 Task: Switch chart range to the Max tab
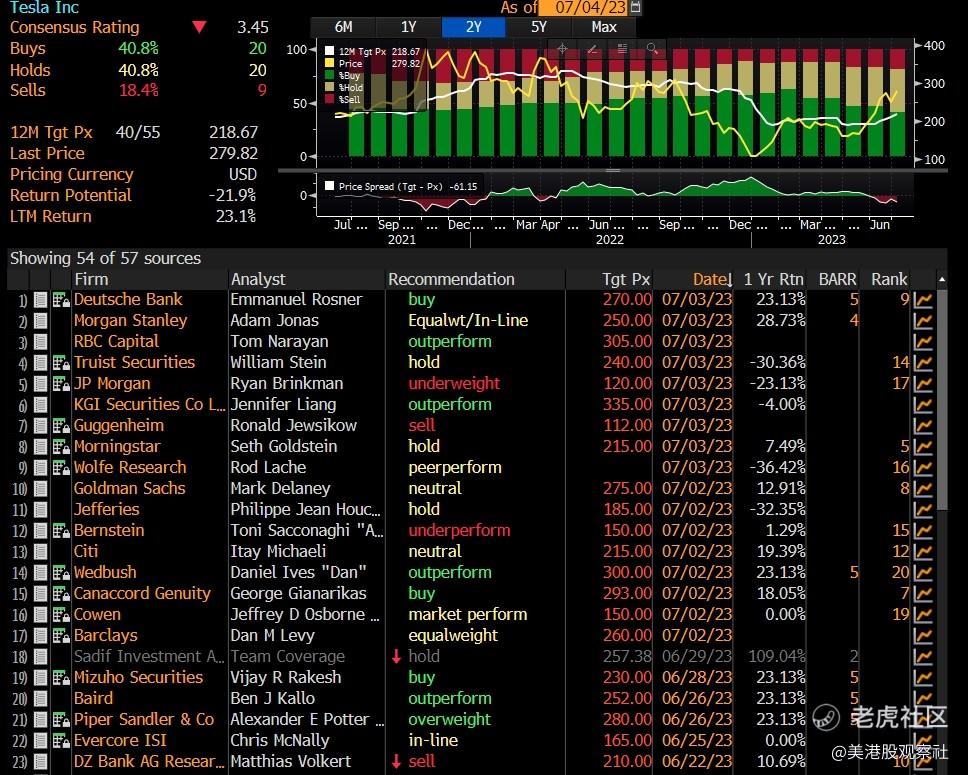[x=604, y=27]
